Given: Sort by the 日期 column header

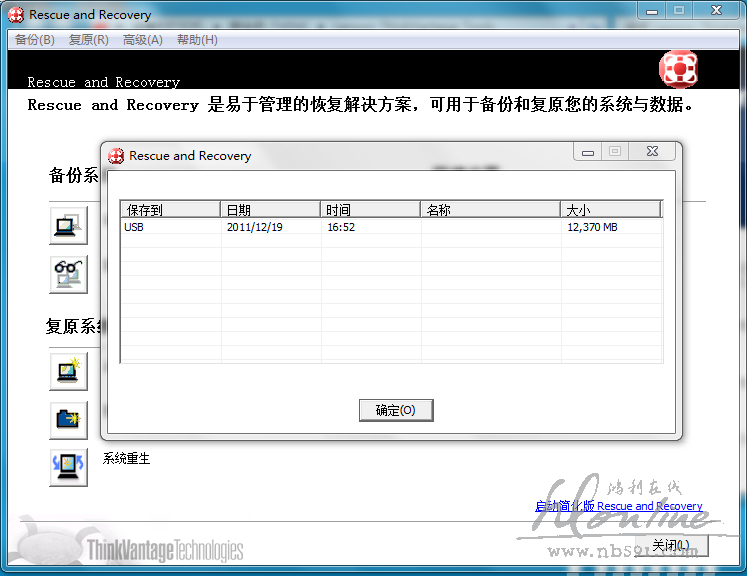Looking at the screenshot, I should coord(270,210).
